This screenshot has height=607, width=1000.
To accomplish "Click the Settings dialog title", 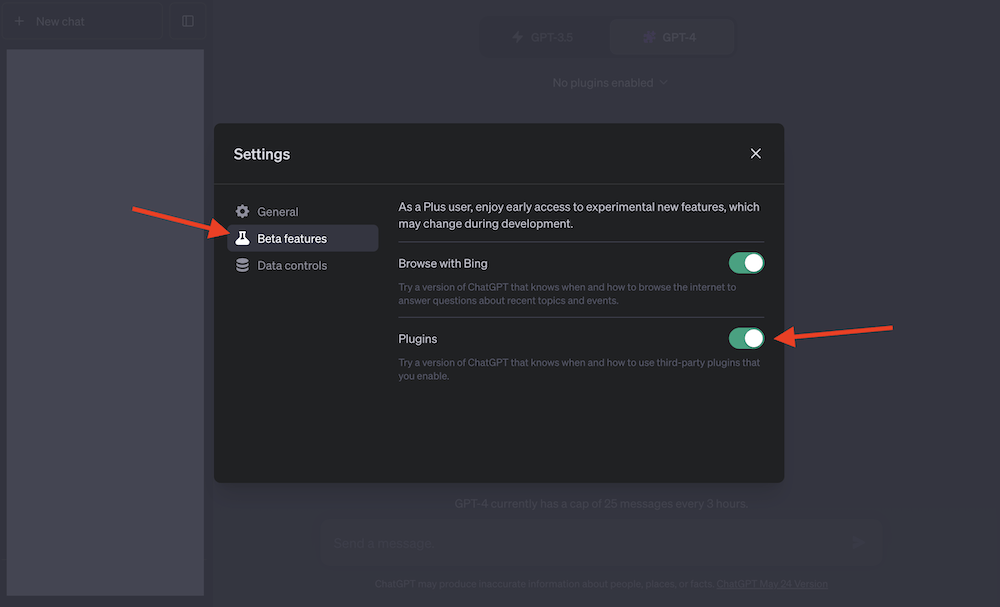I will (x=261, y=154).
